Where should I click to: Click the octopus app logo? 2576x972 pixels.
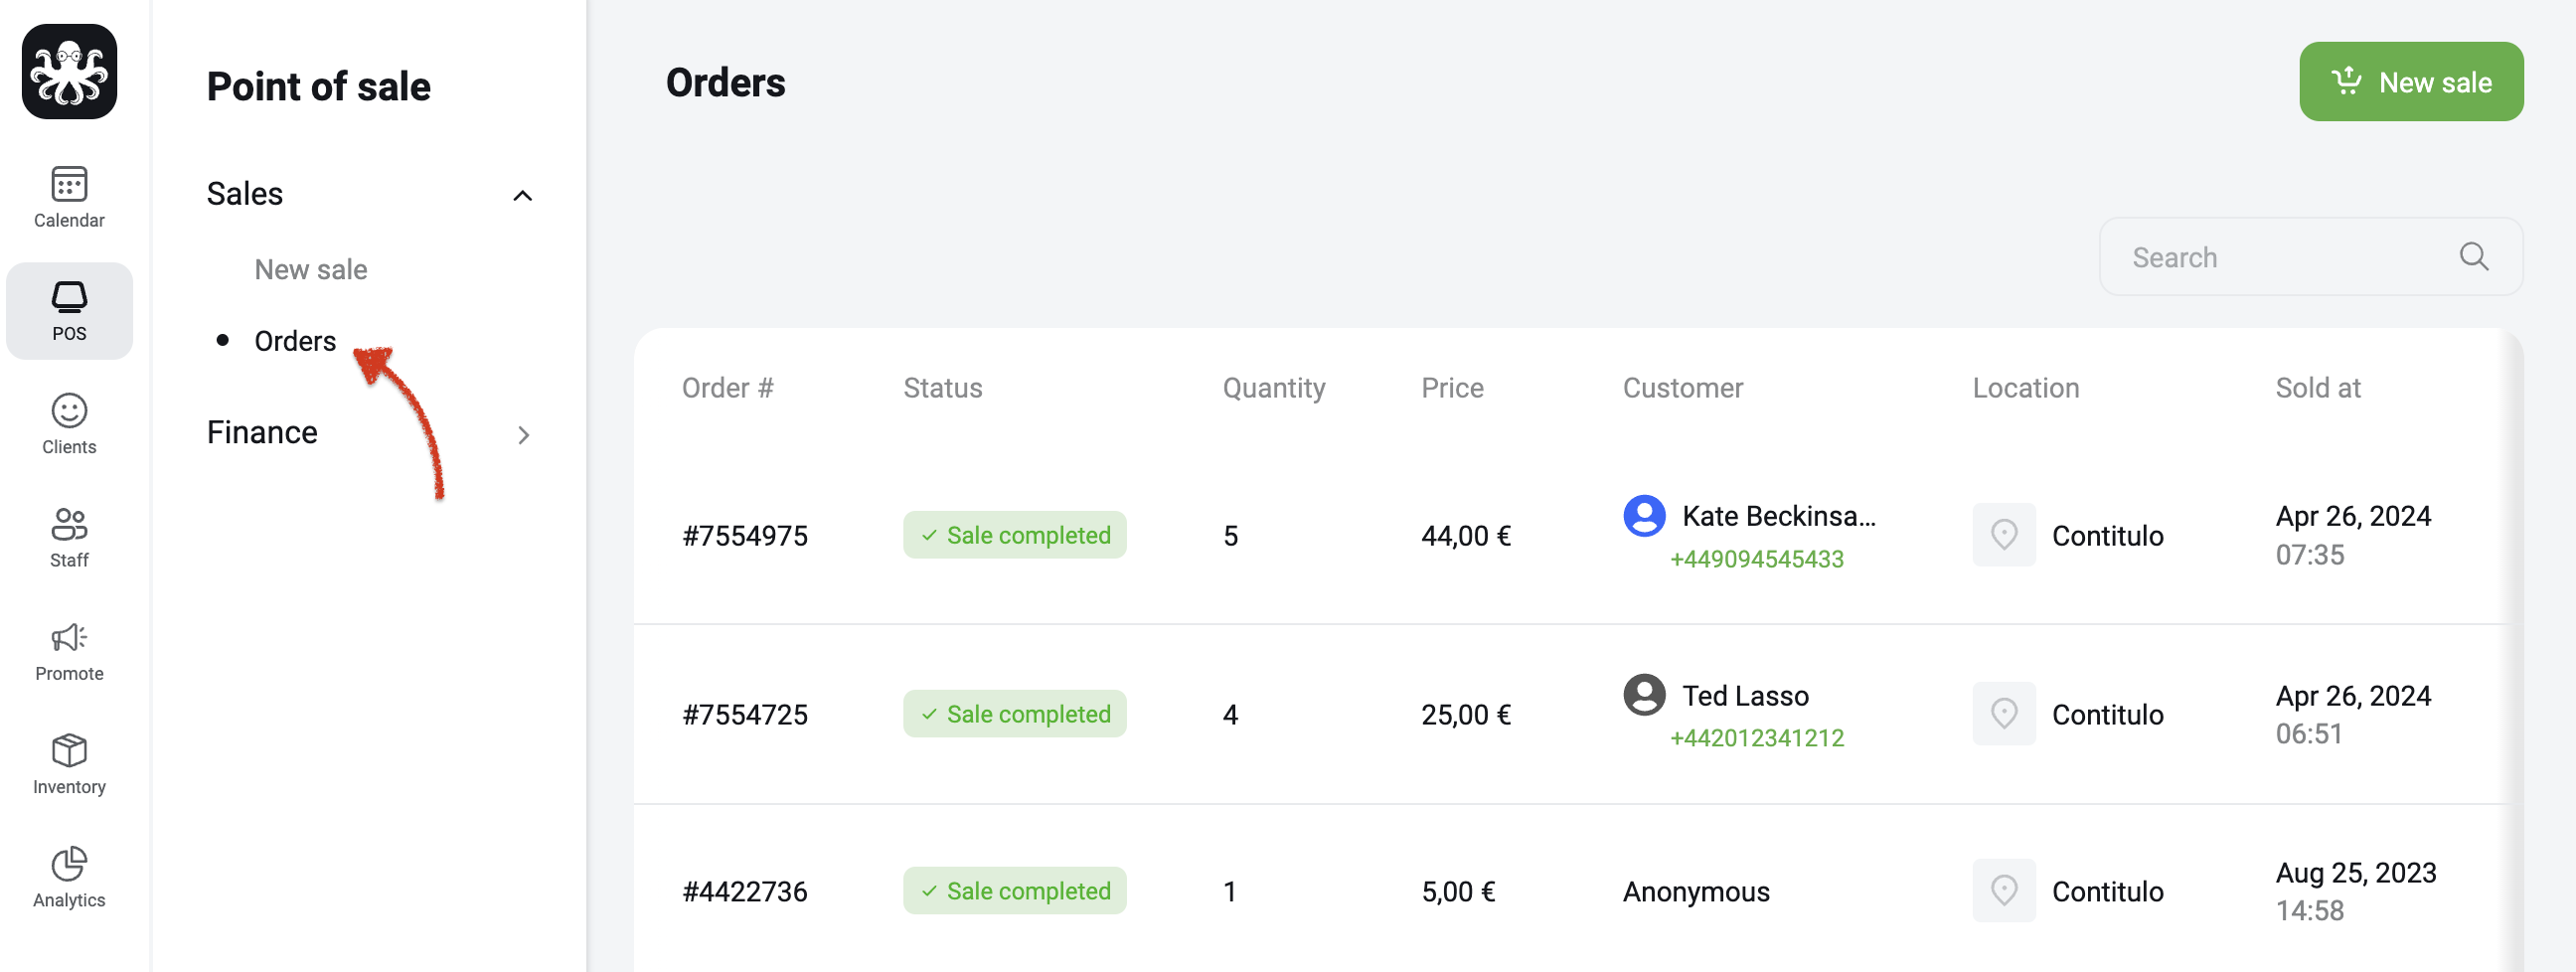point(69,72)
